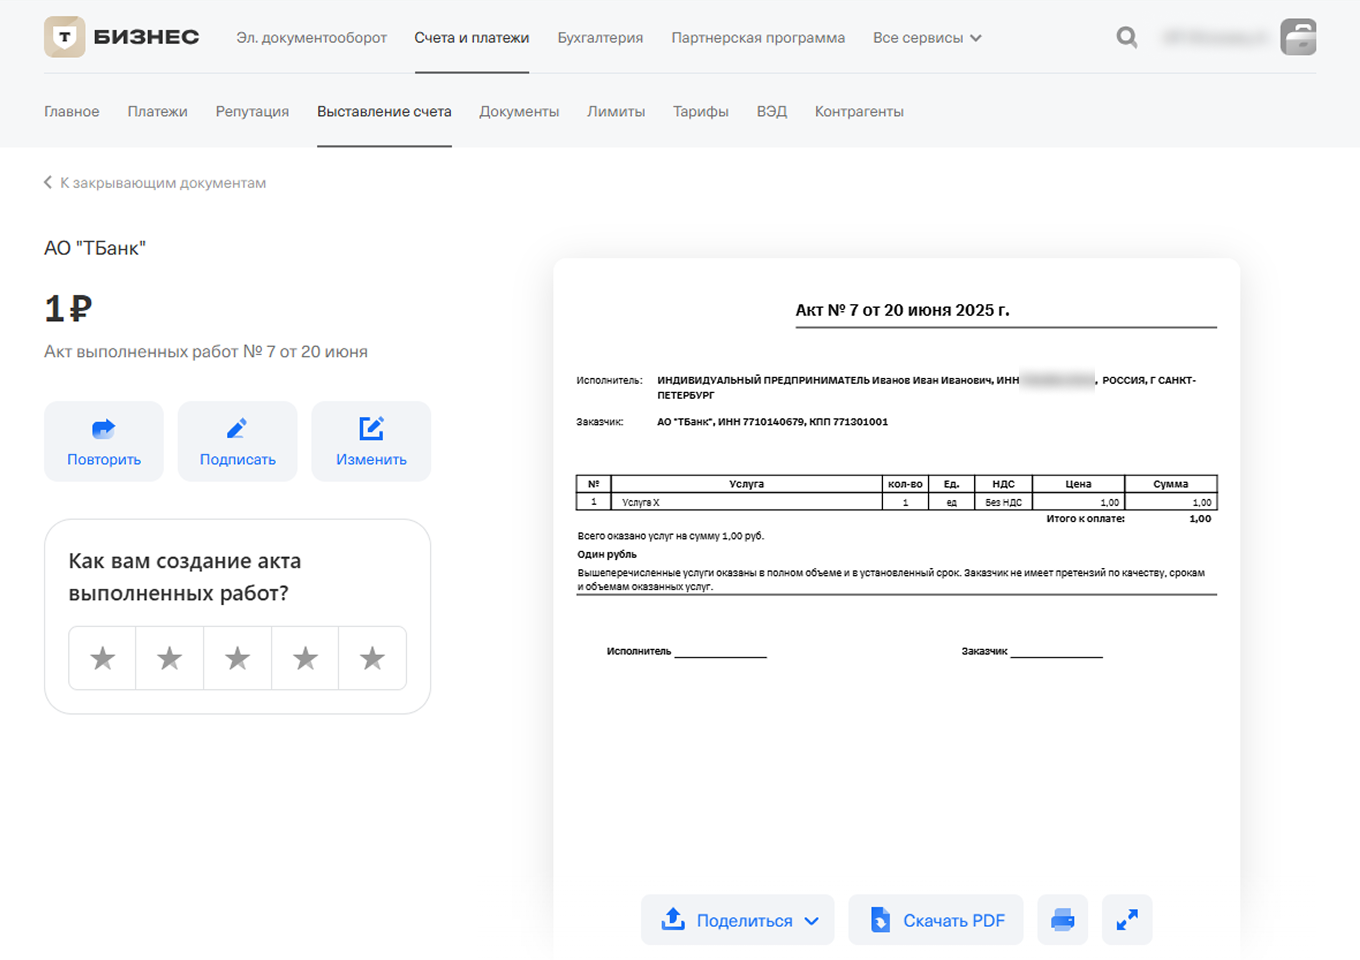Open the Документы tab
This screenshot has width=1360, height=960.
519,112
